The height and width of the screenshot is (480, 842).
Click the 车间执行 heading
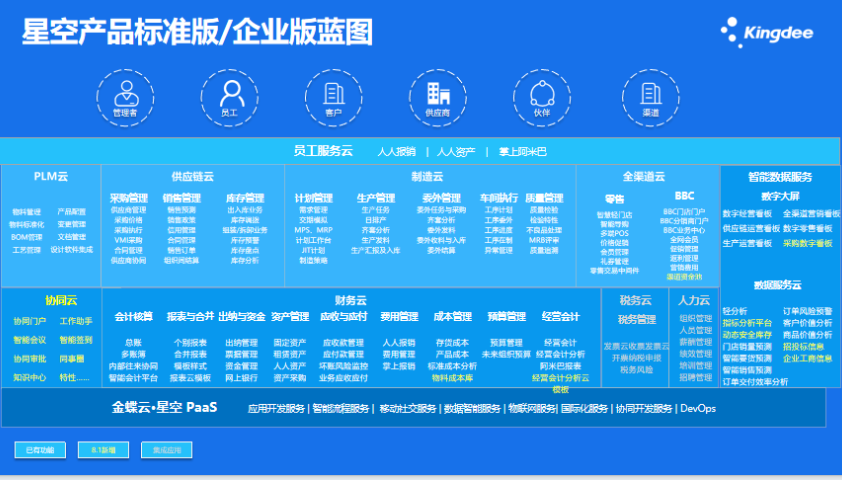click(499, 198)
